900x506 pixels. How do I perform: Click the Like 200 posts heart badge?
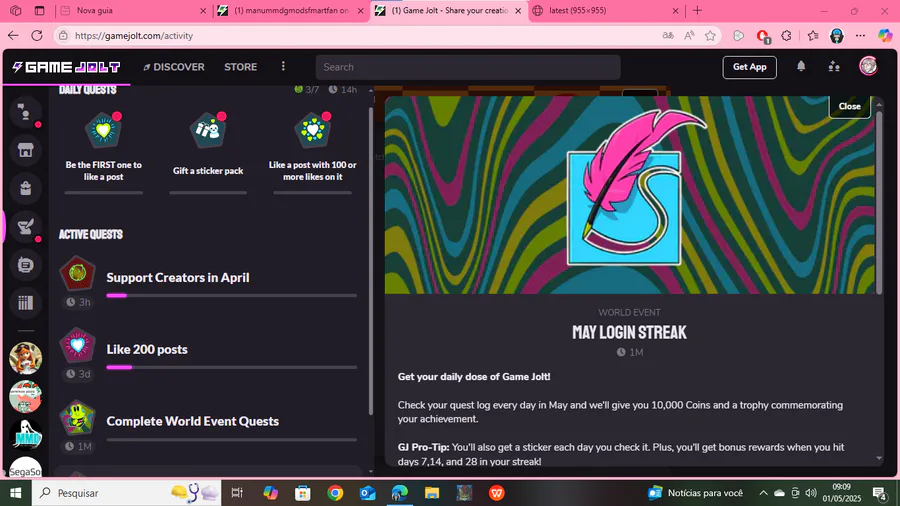[77, 345]
